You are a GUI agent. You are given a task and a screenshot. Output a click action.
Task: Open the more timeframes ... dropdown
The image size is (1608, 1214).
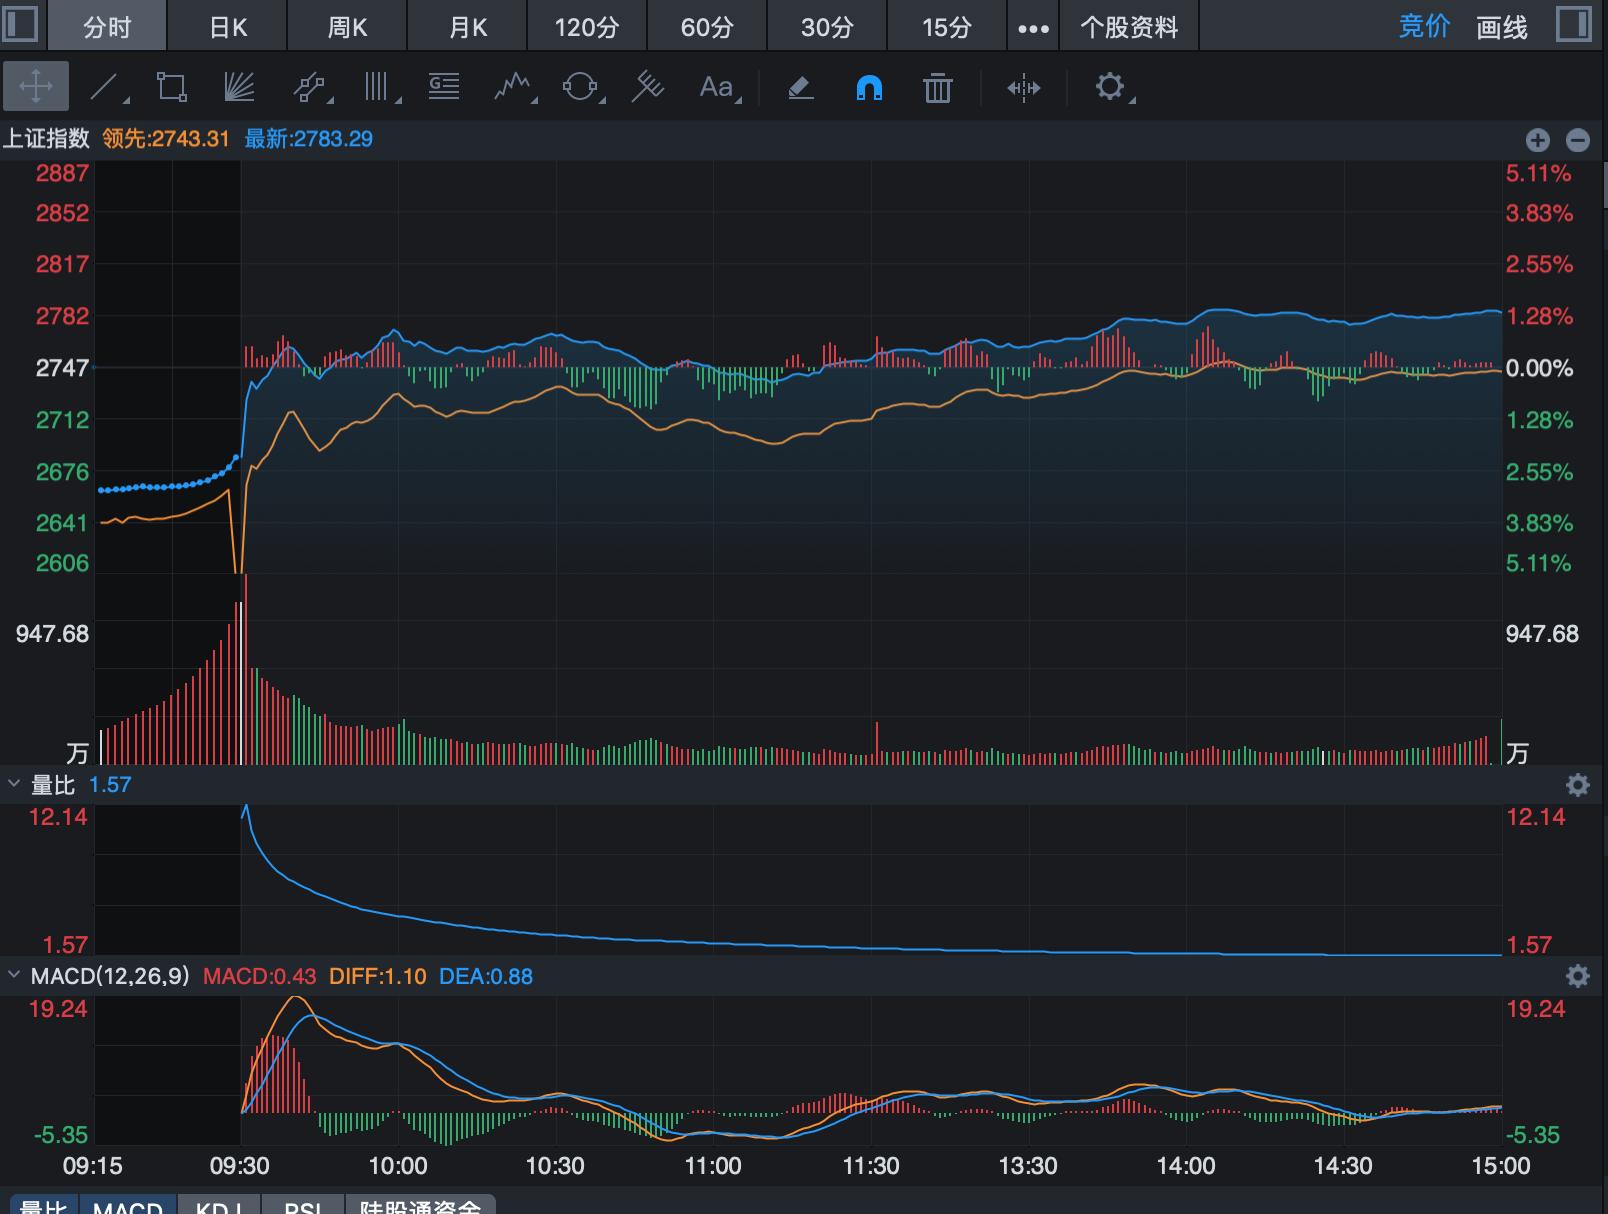pos(1032,27)
